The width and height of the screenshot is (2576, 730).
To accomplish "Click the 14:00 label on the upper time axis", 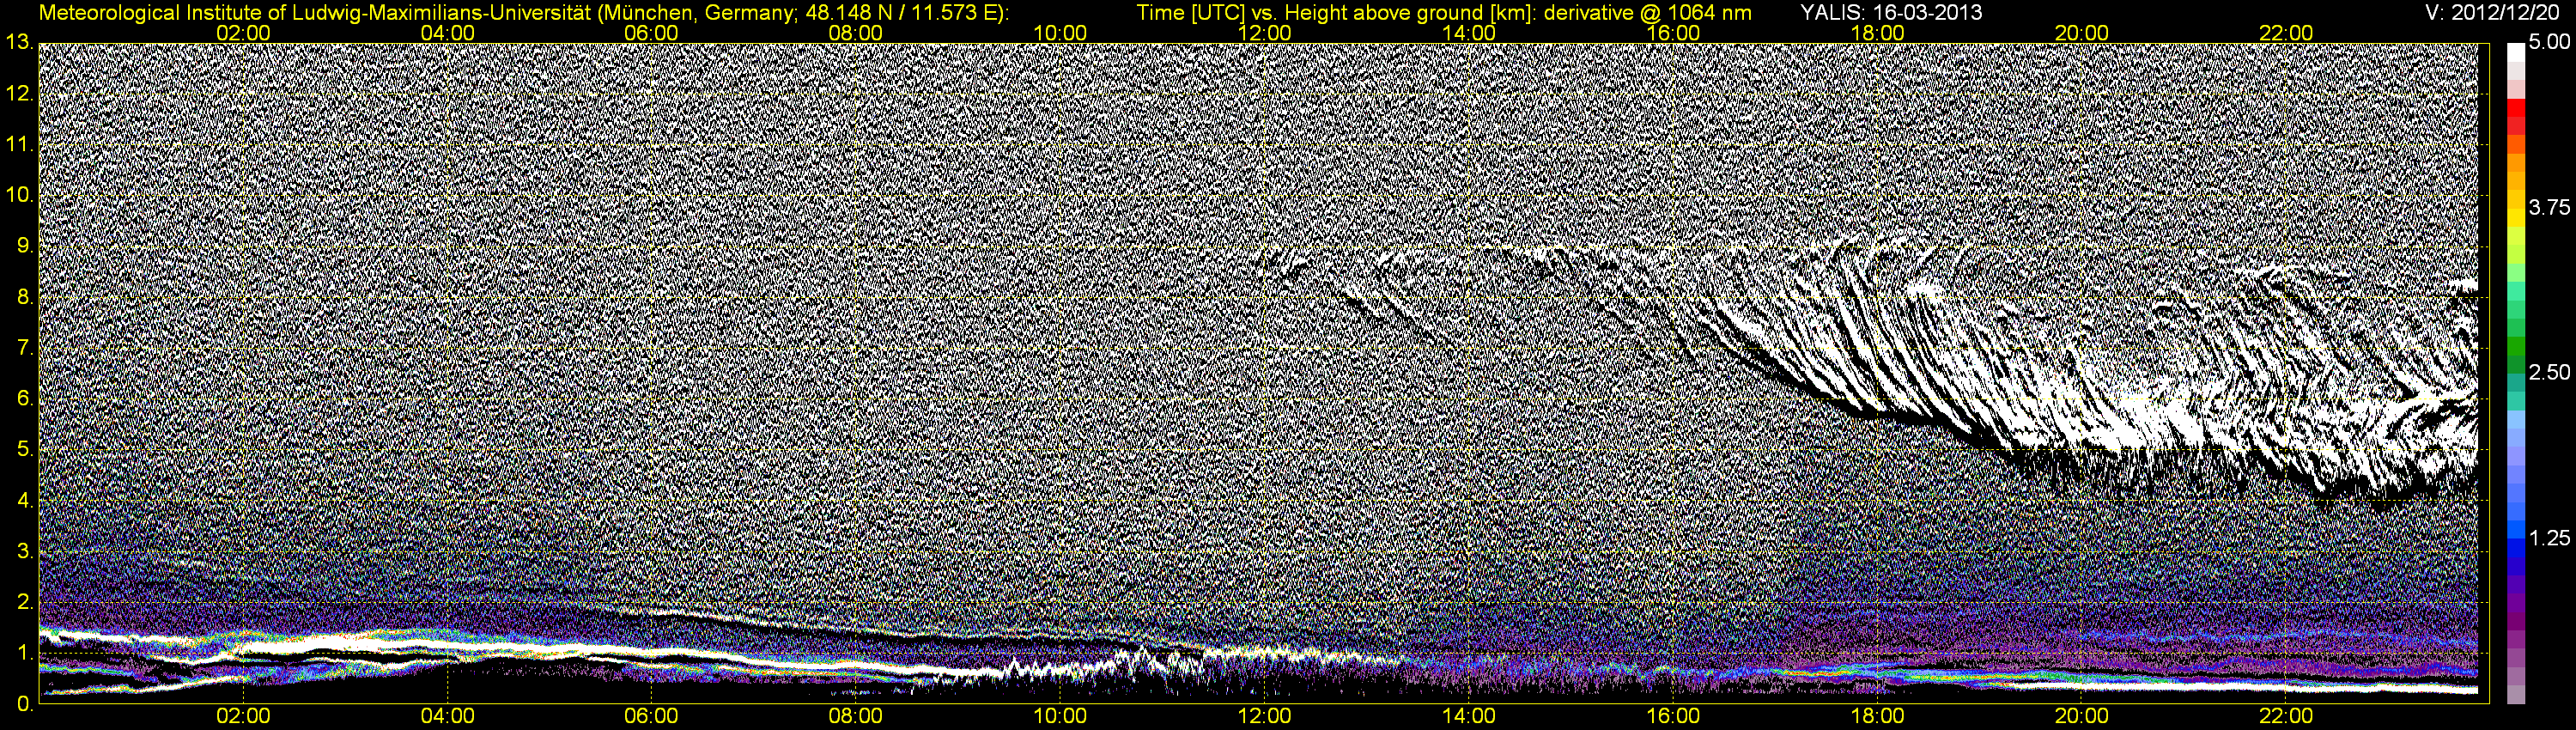I will [x=1469, y=33].
